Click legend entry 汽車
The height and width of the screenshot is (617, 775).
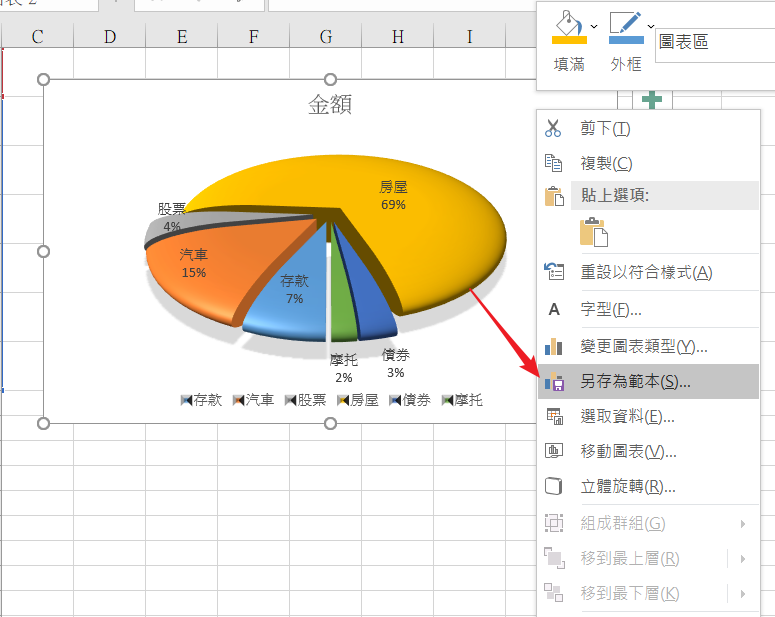click(254, 400)
